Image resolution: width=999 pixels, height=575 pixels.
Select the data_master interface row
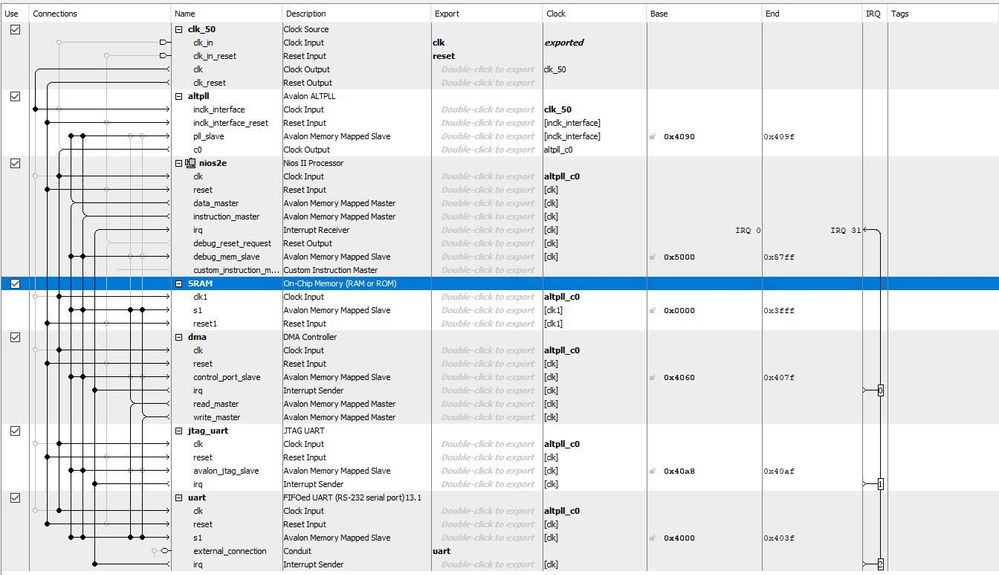pos(216,203)
